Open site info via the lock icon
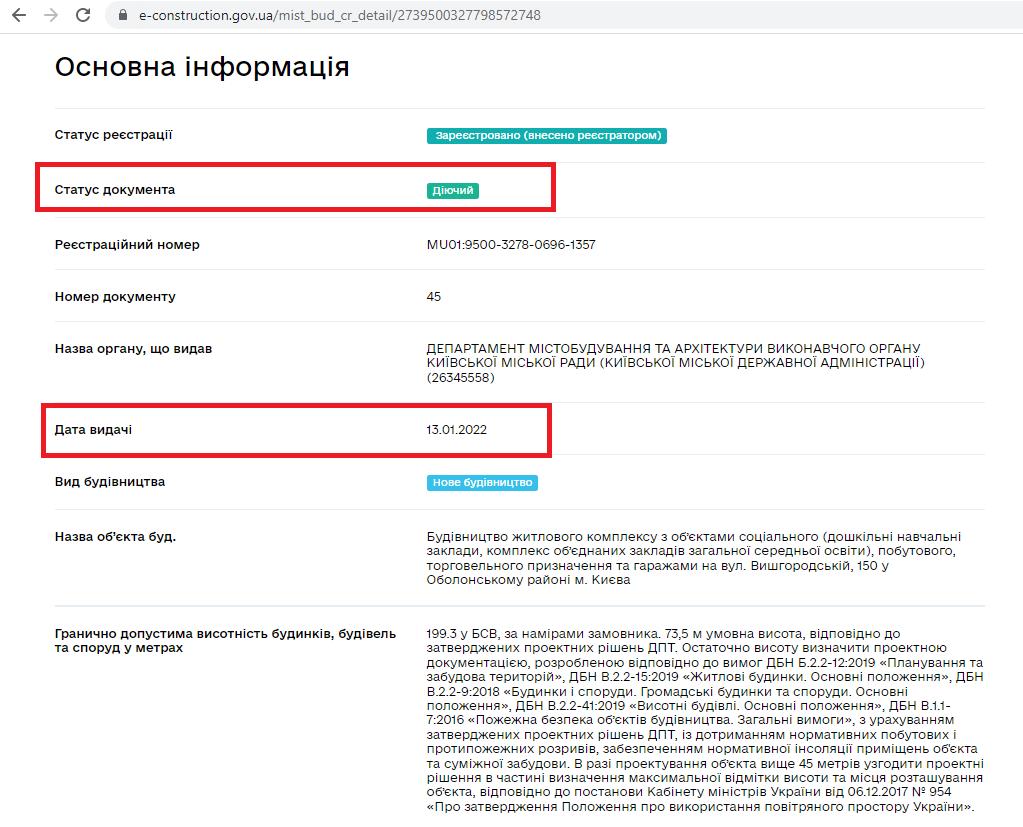 click(x=123, y=16)
